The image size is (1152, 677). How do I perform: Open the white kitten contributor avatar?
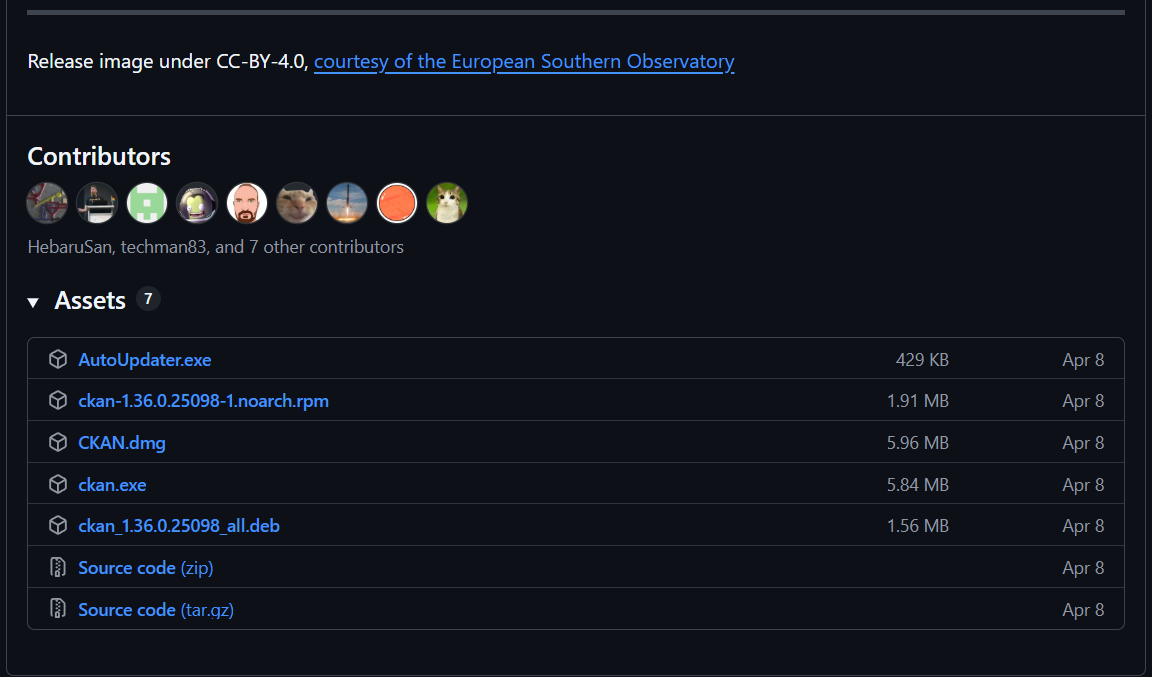447,203
